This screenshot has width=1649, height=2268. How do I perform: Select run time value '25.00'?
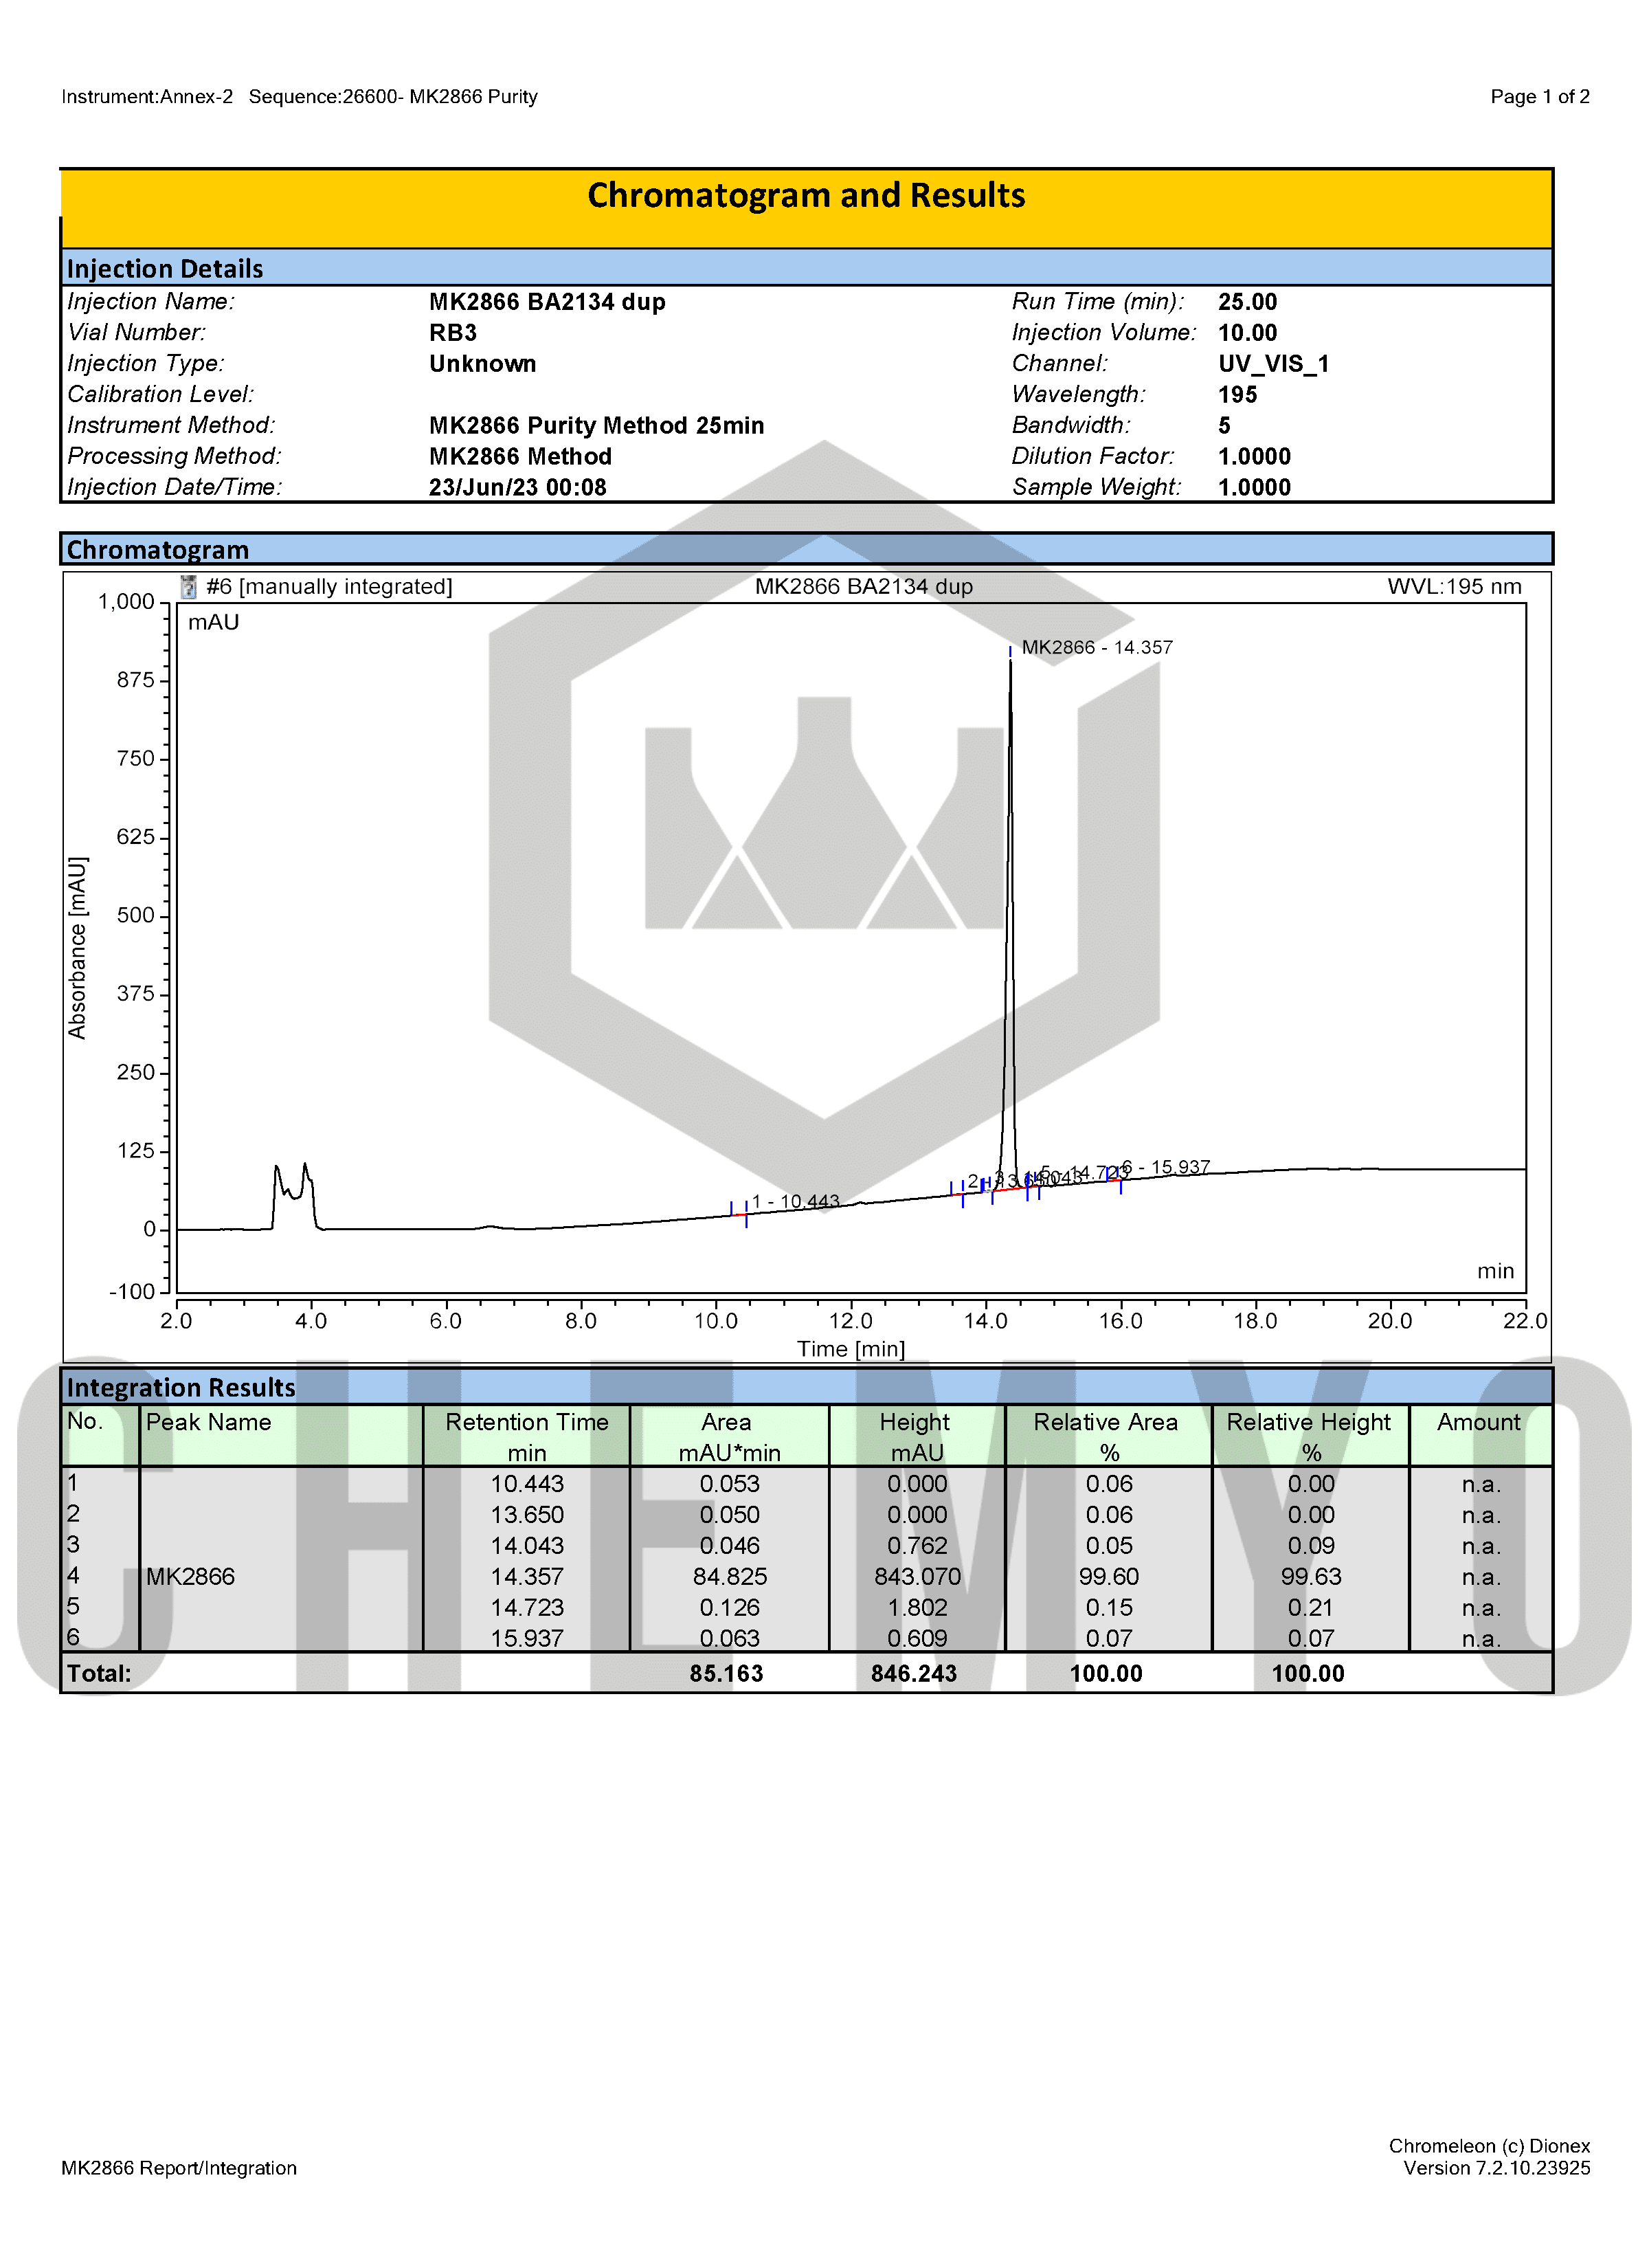(1247, 302)
